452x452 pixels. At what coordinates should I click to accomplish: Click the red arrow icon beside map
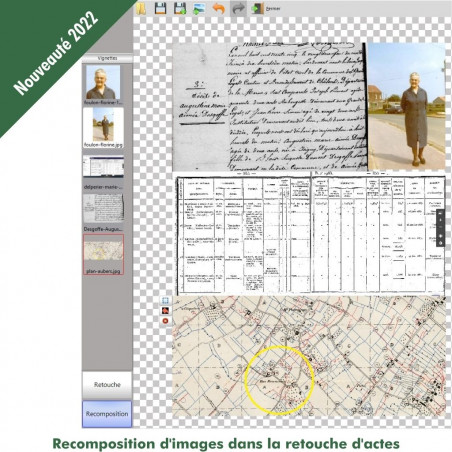[x=165, y=311]
